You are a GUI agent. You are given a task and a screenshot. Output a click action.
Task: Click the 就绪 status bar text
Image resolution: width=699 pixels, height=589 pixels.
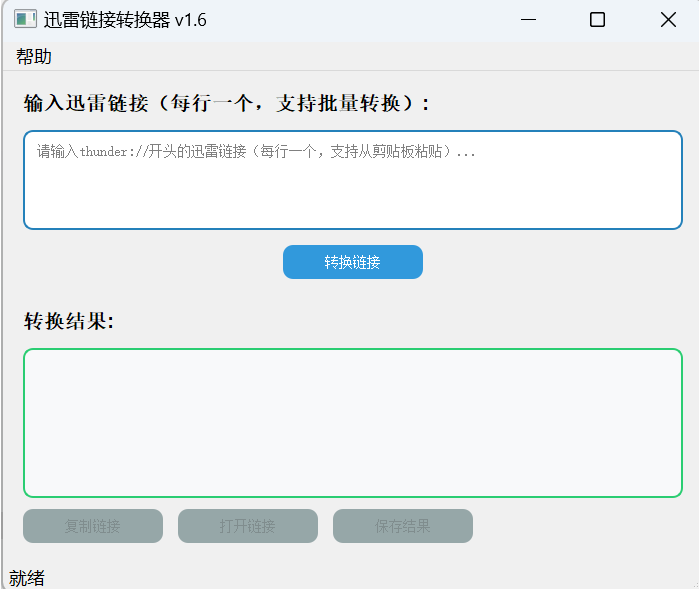[x=27, y=578]
